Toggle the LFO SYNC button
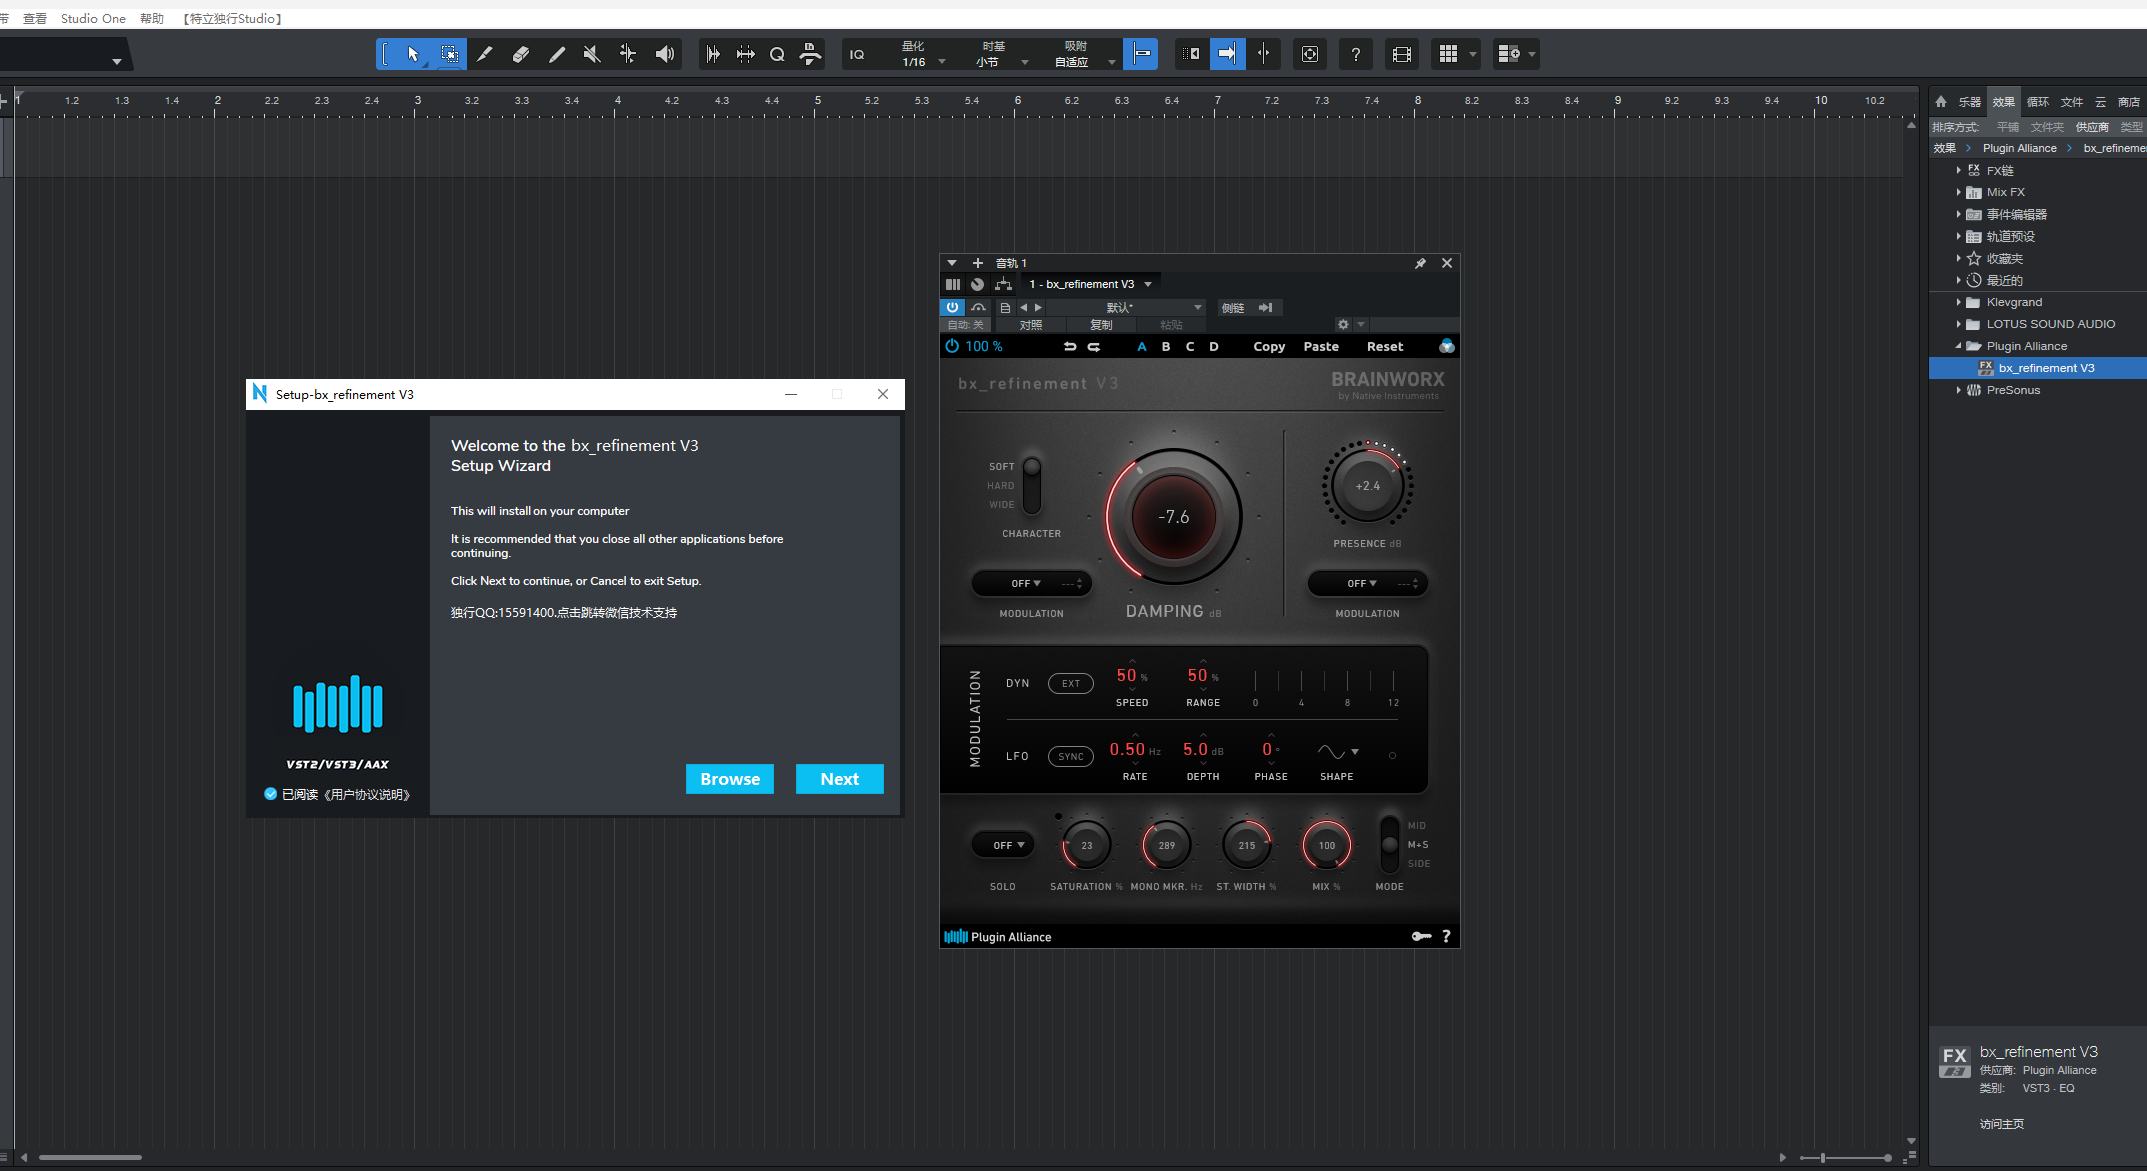Image resolution: width=2147 pixels, height=1171 pixels. pos(1071,756)
